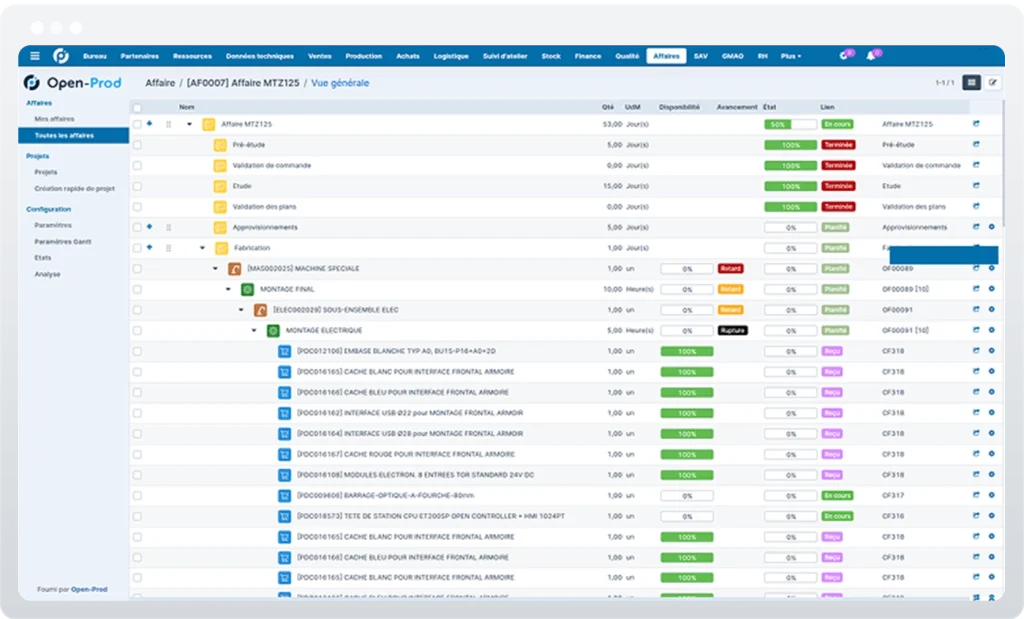Open the notifications bell icon
The height and width of the screenshot is (619, 1024).
(x=871, y=56)
